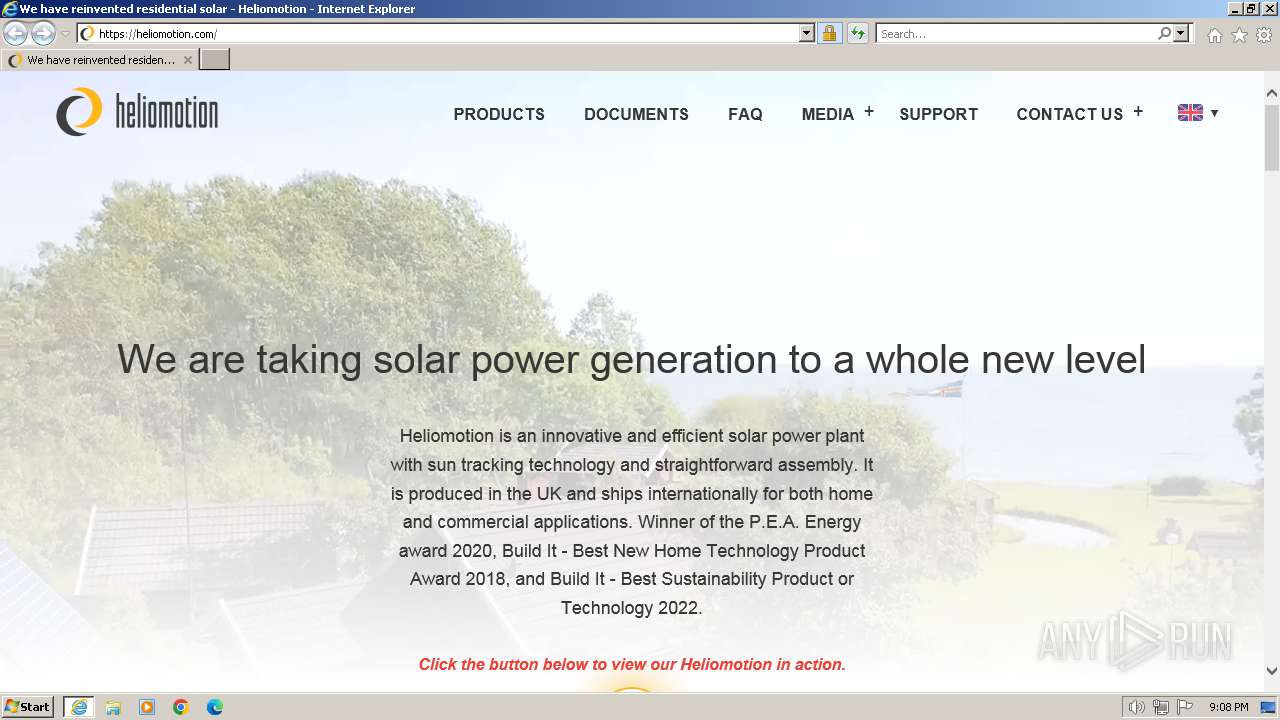Click the tray monitor icon beside the clock
This screenshot has width=1280, height=720.
pos(1268,707)
